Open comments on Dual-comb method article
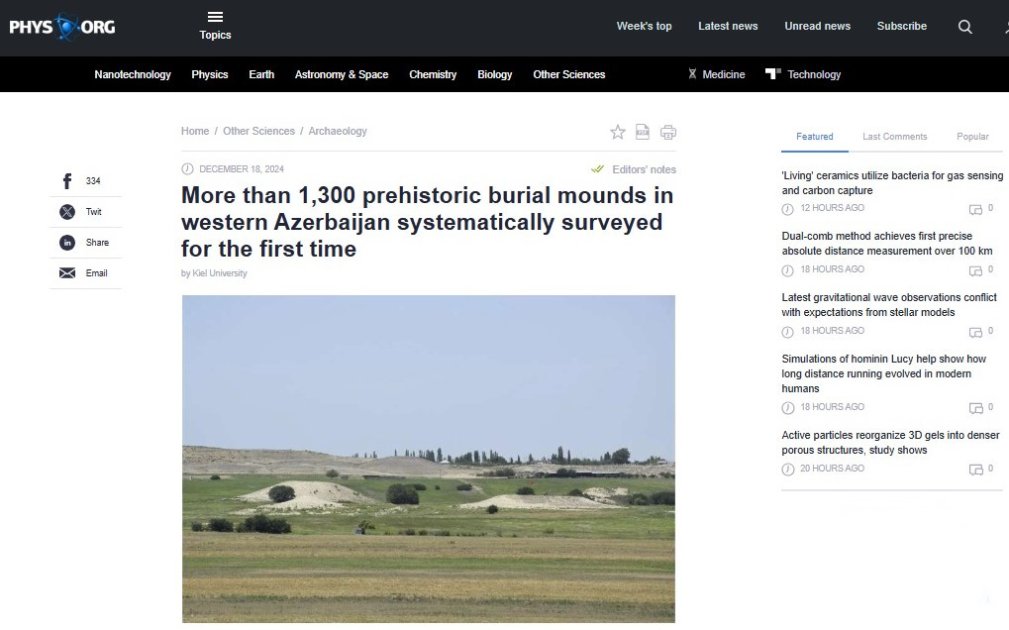Image resolution: width=1009 pixels, height=630 pixels. coord(979,270)
